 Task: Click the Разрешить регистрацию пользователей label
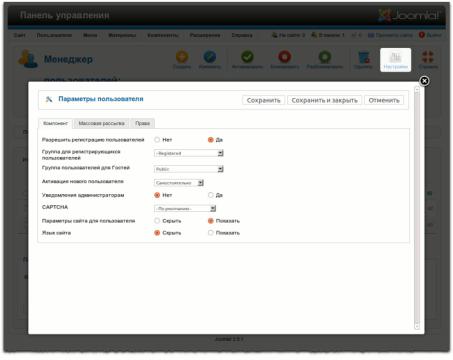click(93, 140)
